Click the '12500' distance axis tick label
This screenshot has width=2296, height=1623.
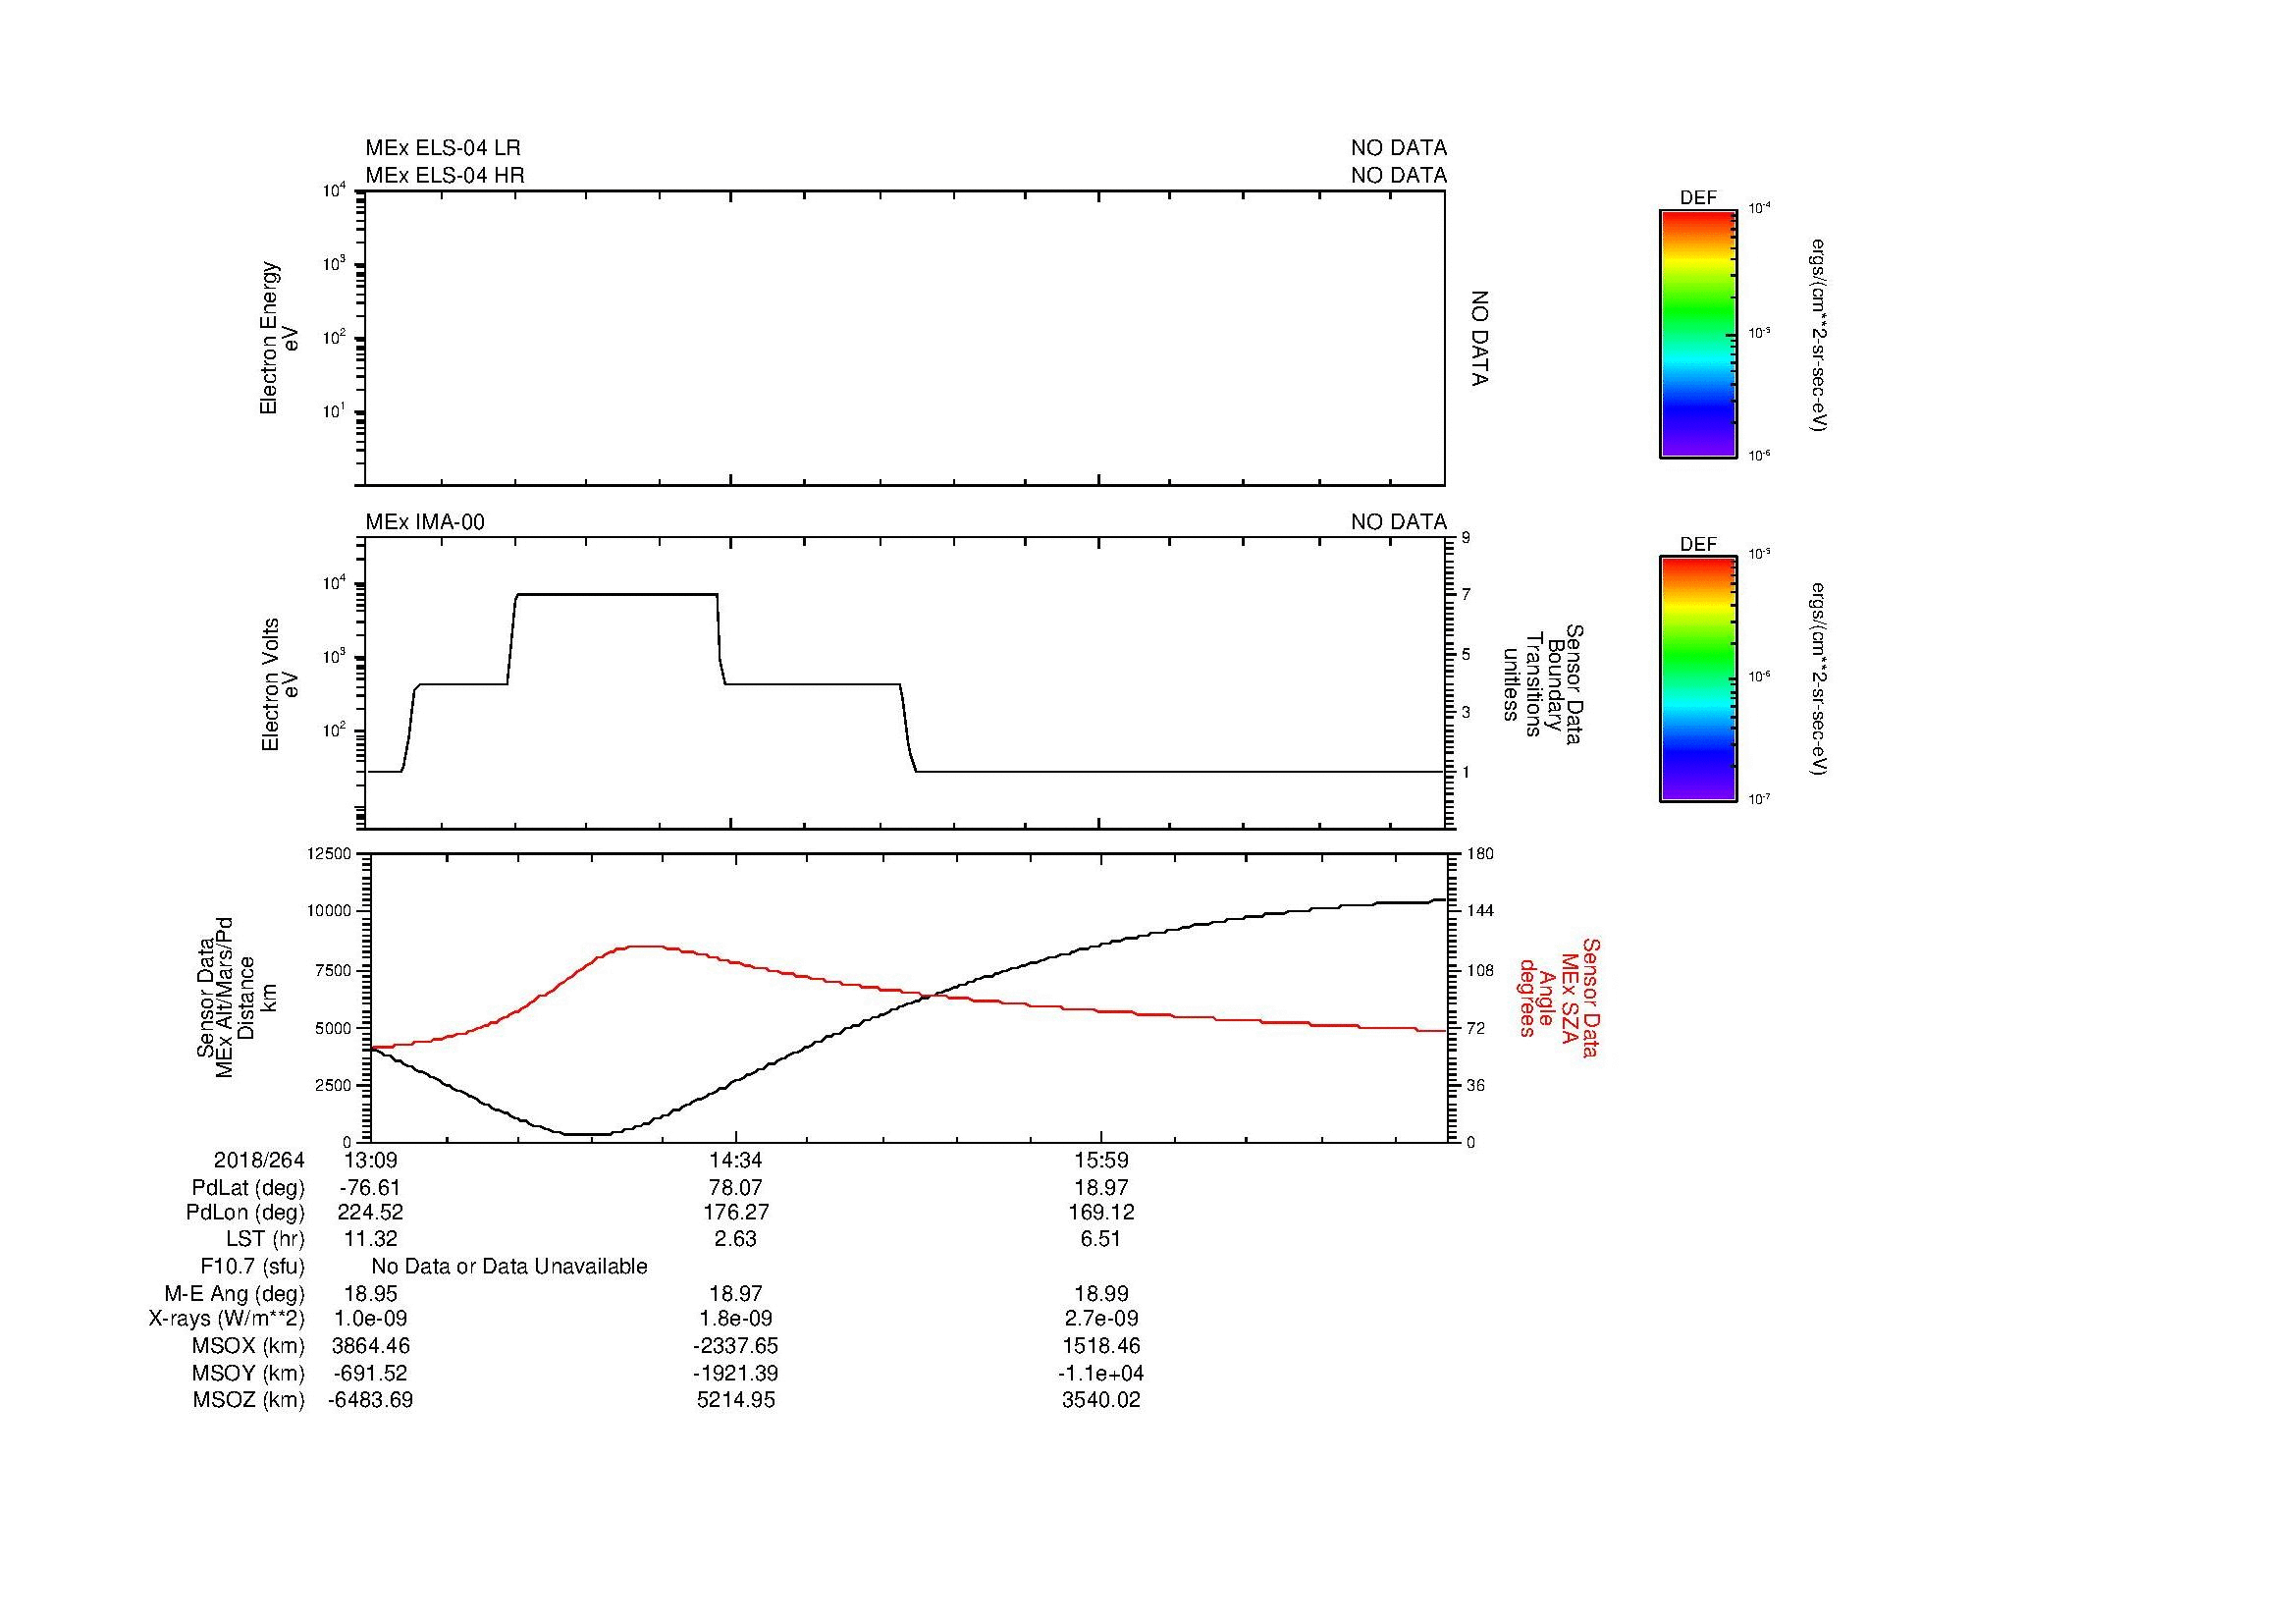(x=329, y=853)
